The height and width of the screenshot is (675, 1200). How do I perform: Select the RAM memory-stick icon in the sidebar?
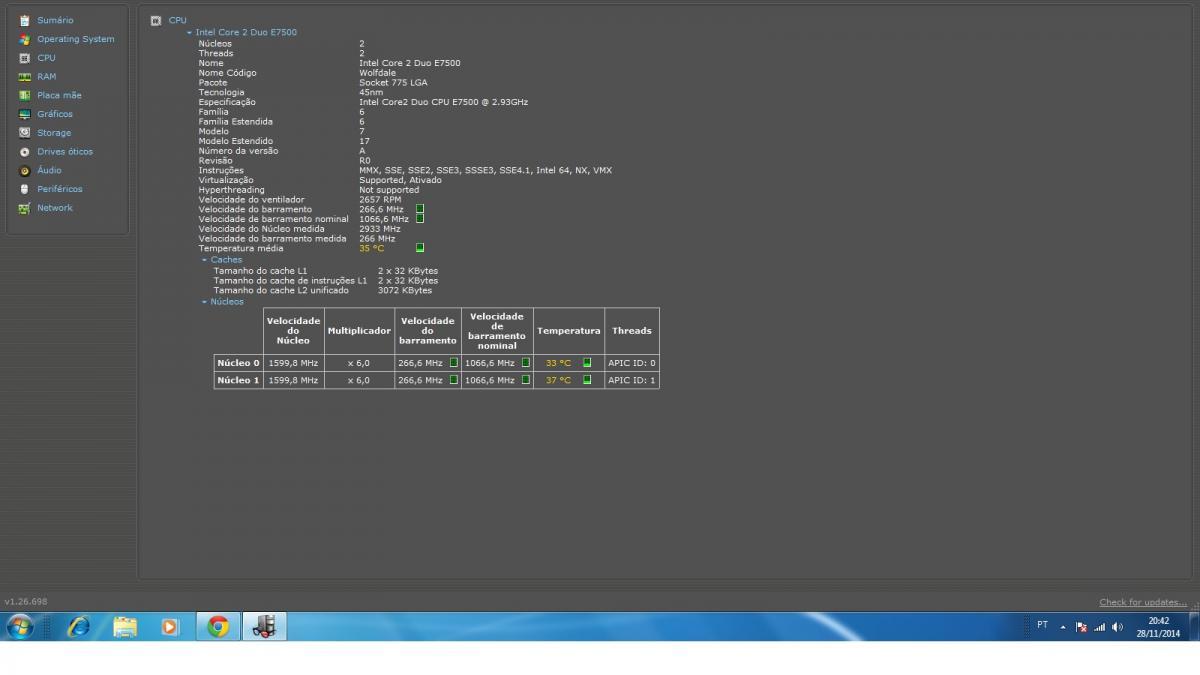(x=25, y=77)
